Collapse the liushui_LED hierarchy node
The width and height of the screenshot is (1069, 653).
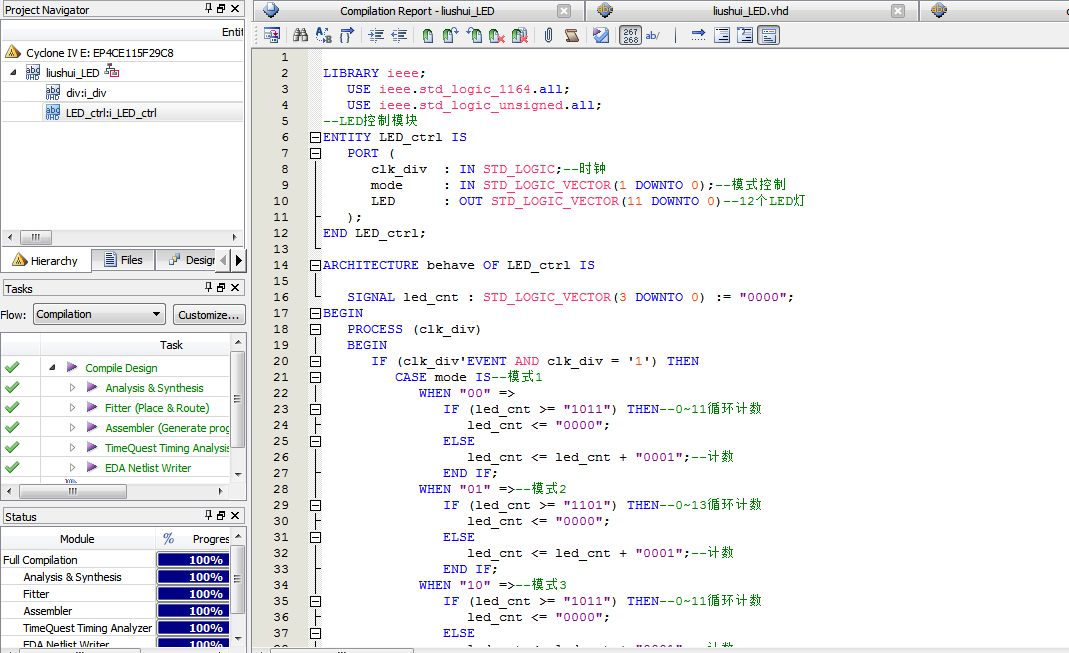[x=13, y=73]
